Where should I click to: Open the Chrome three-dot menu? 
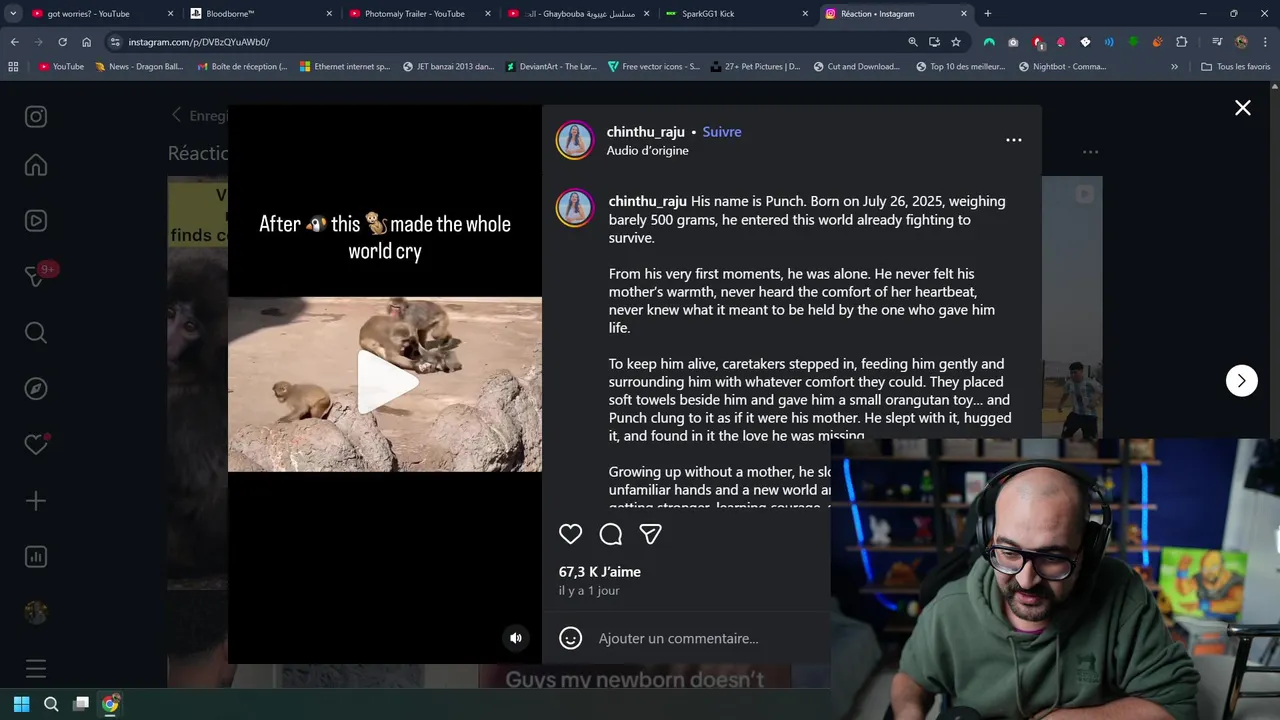(x=1265, y=42)
